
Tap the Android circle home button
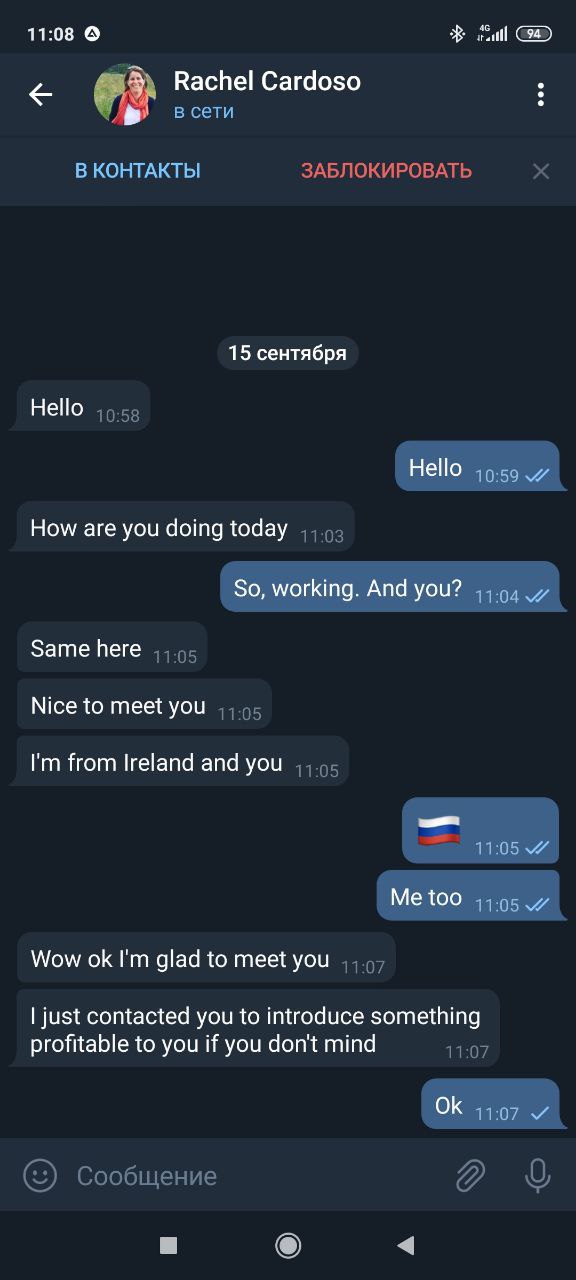[x=288, y=1245]
